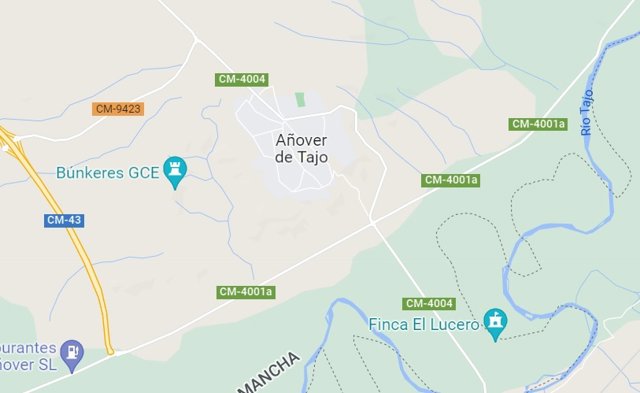Click the Finca El Lucero landmark pin
This screenshot has height=393, width=640.
tap(495, 324)
